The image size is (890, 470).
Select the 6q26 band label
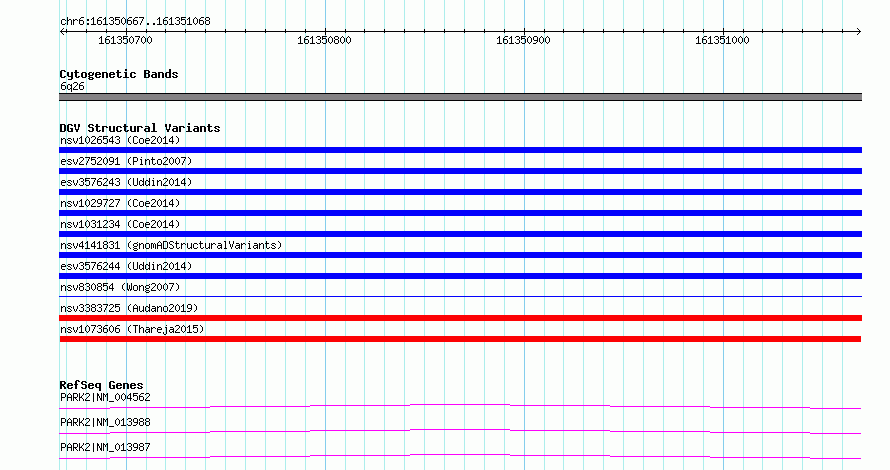click(x=72, y=86)
